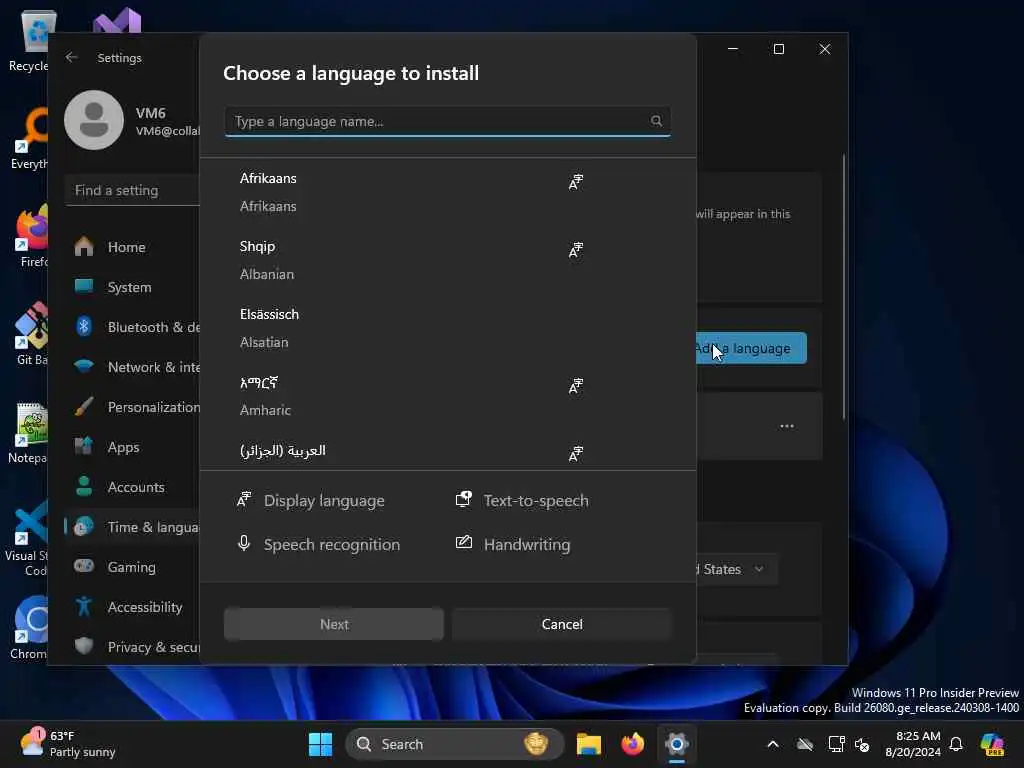Image resolution: width=1024 pixels, height=768 pixels.
Task: Select the Amharic language entry
Action: [x=448, y=396]
